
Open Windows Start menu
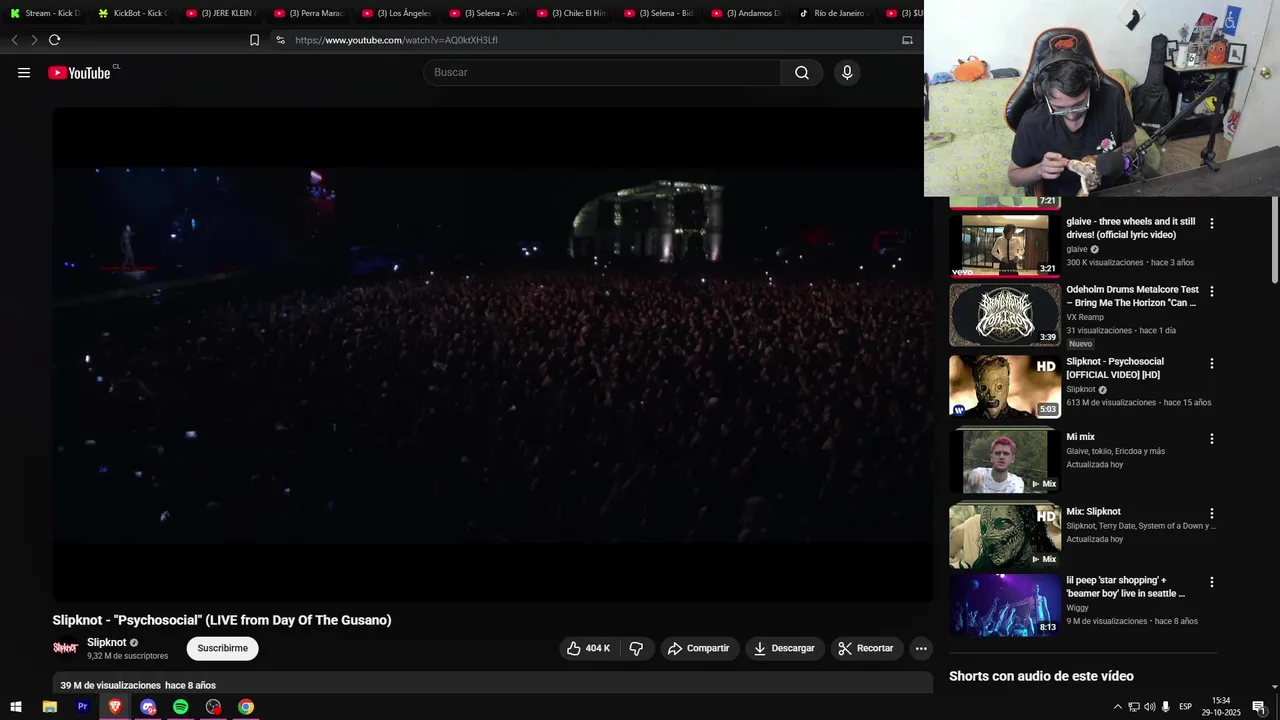click(x=16, y=707)
